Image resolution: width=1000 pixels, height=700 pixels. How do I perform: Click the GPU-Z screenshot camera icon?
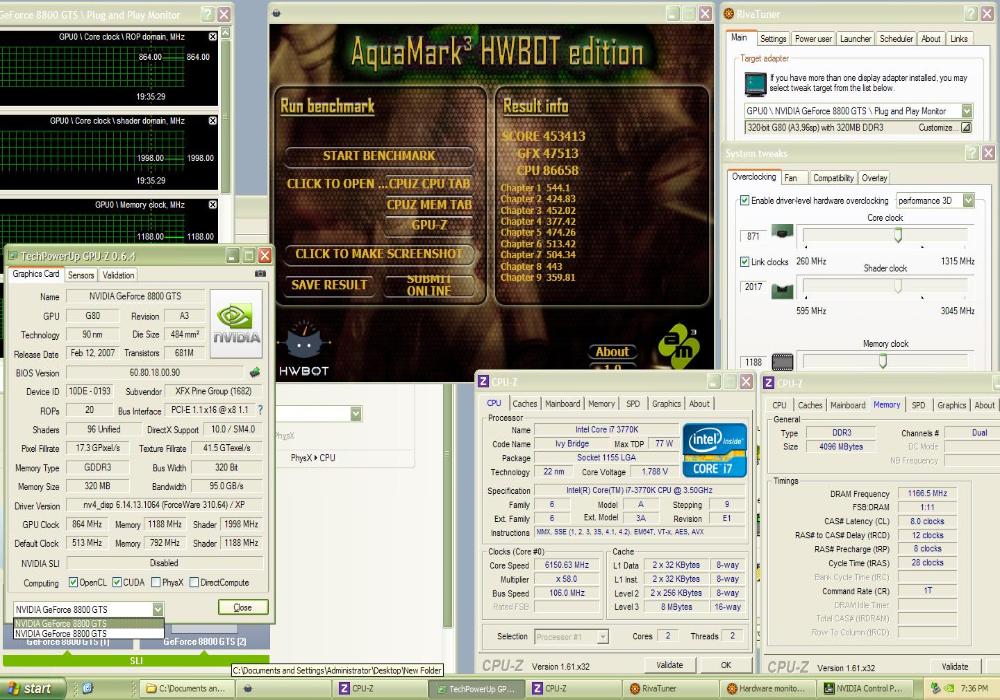(x=260, y=273)
